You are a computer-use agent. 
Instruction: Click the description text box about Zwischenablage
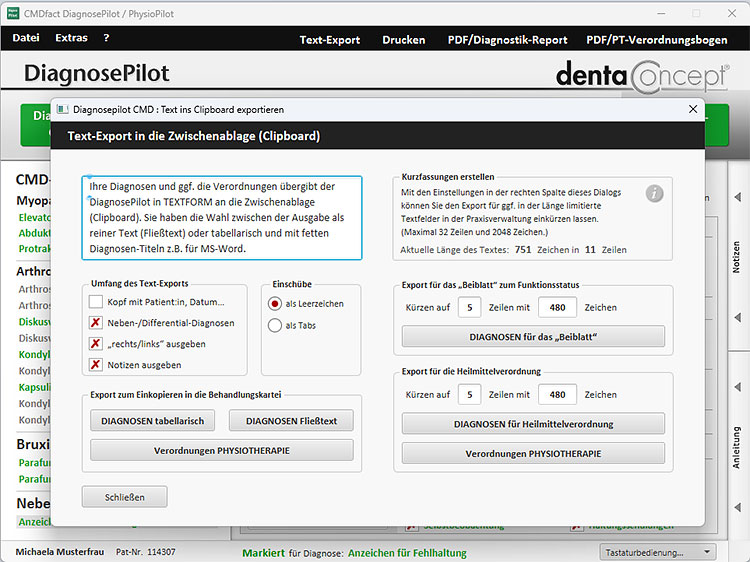click(x=222, y=218)
